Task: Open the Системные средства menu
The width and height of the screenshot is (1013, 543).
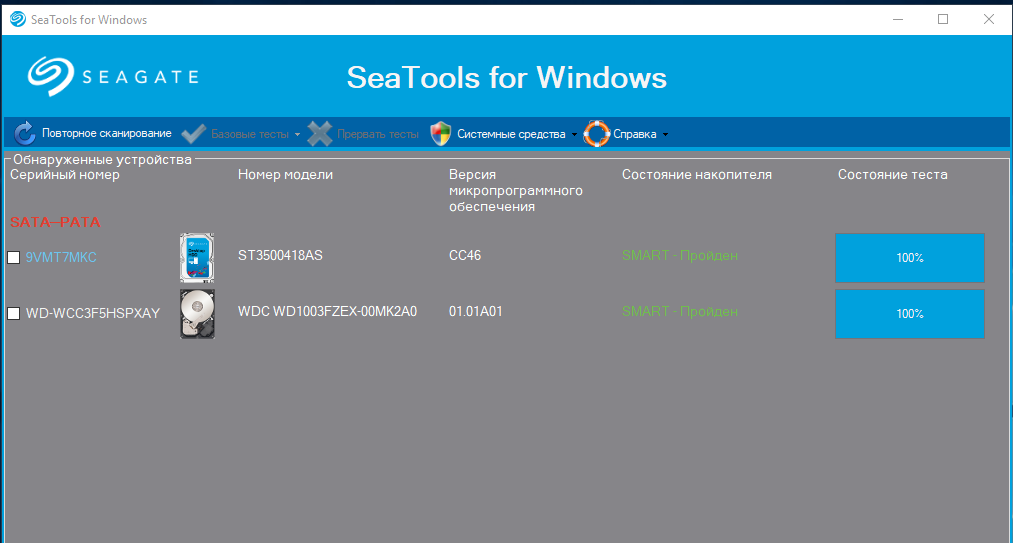Action: [x=510, y=134]
